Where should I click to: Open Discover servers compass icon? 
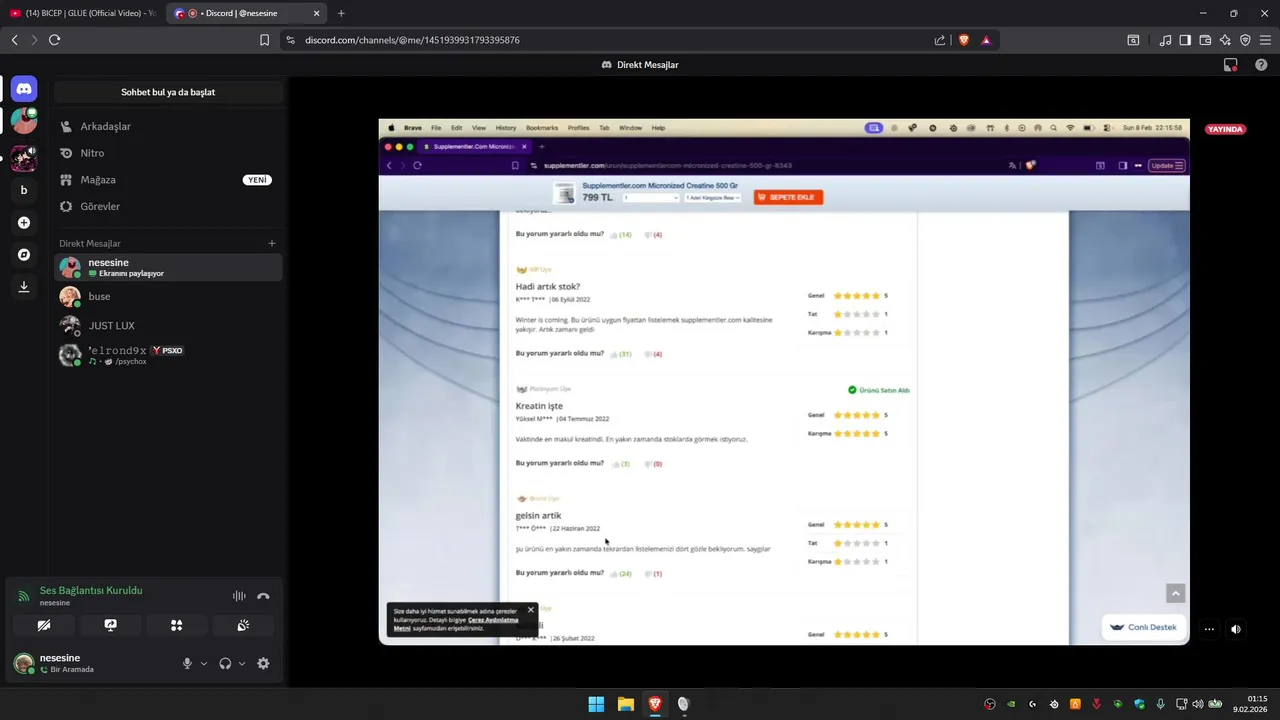[24, 255]
